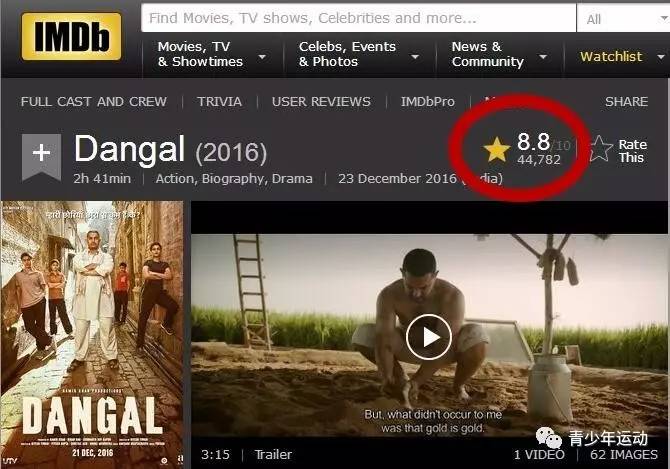Click the Share button

click(x=626, y=102)
